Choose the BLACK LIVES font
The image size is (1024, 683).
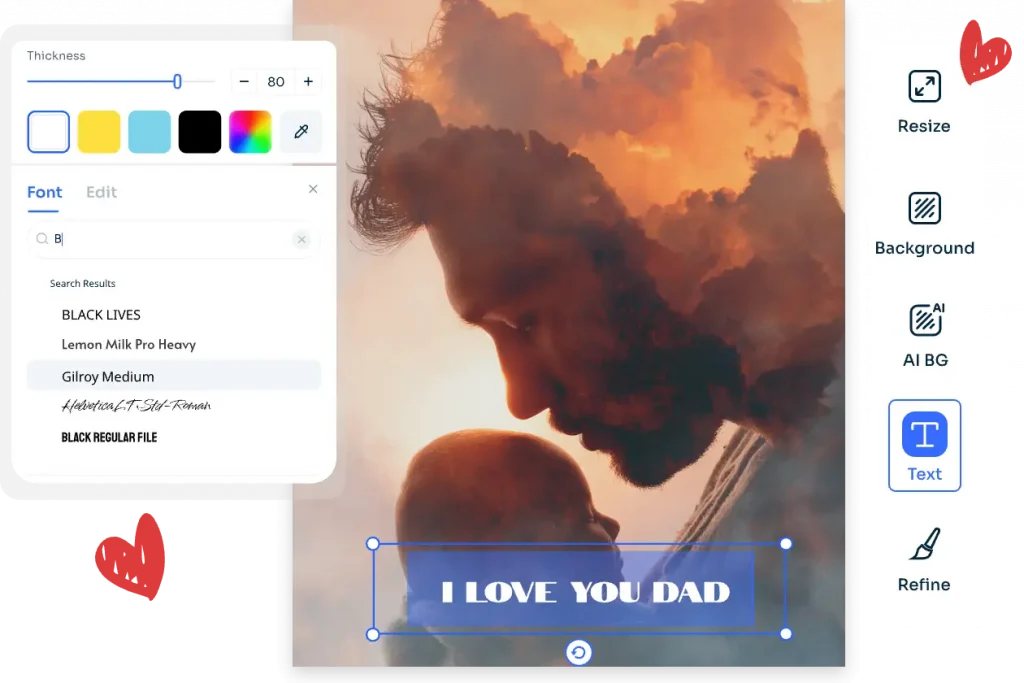101,314
